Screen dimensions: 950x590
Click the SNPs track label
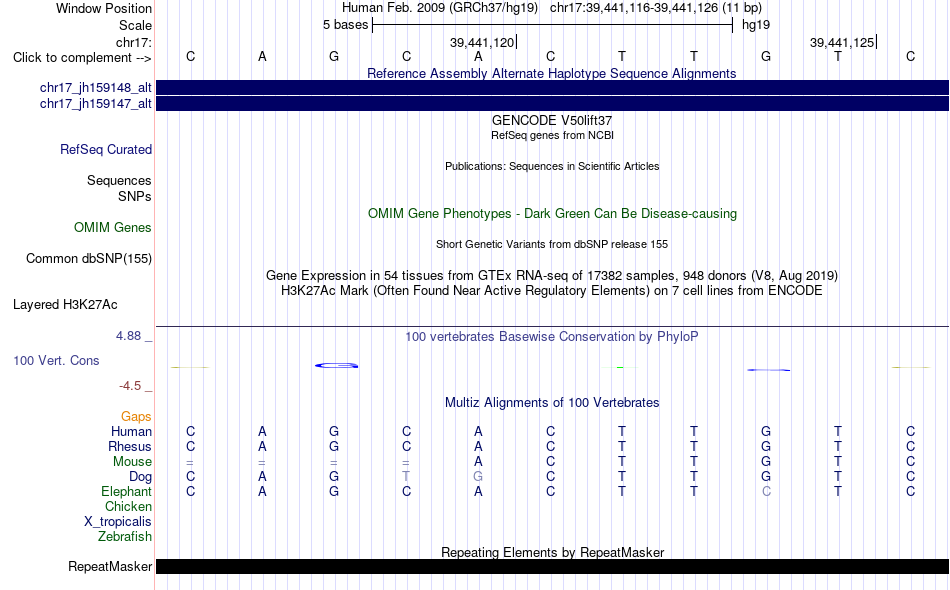(135, 196)
